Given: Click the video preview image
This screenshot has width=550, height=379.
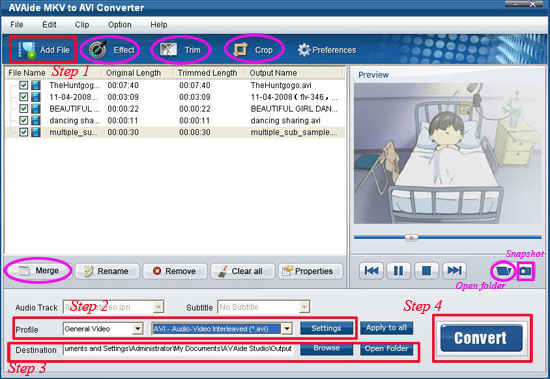Looking at the screenshot, I should (x=448, y=153).
